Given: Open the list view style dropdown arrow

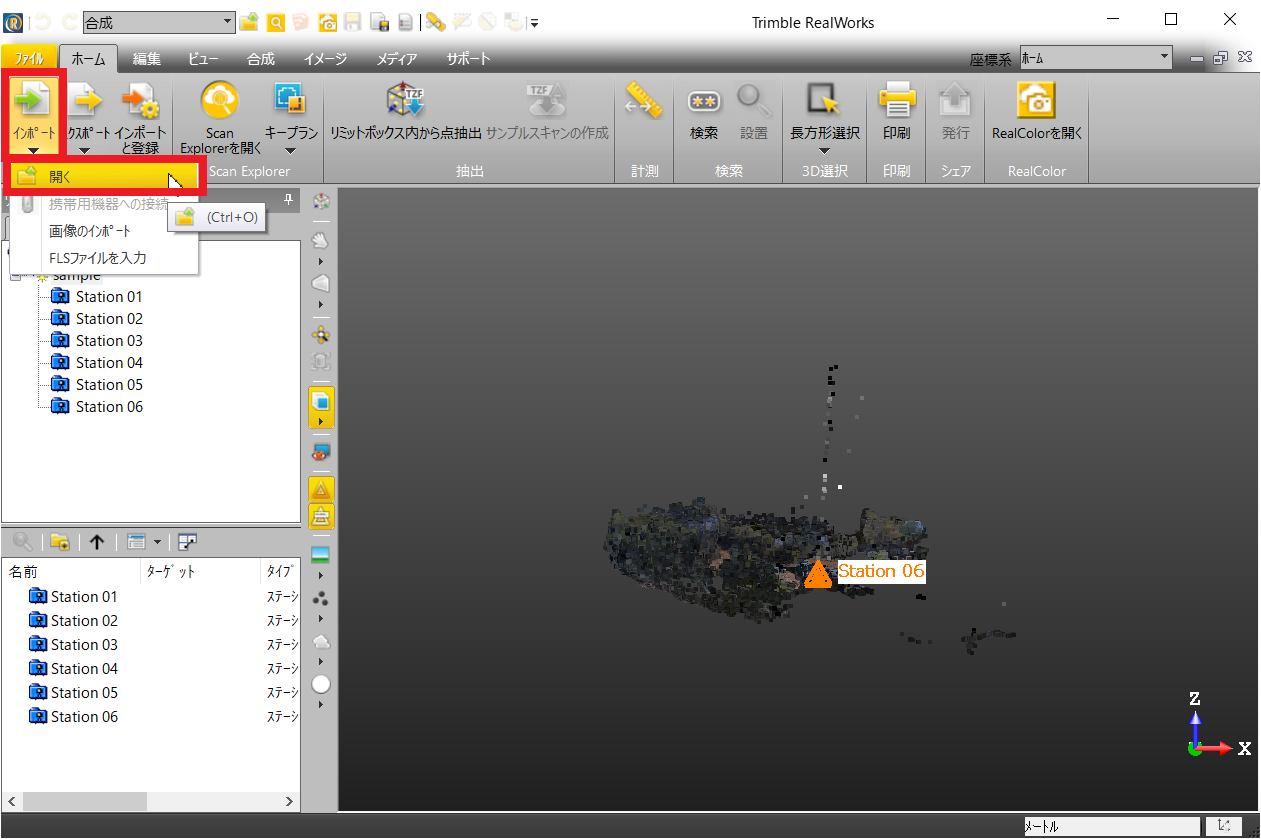Looking at the screenshot, I should tap(157, 542).
